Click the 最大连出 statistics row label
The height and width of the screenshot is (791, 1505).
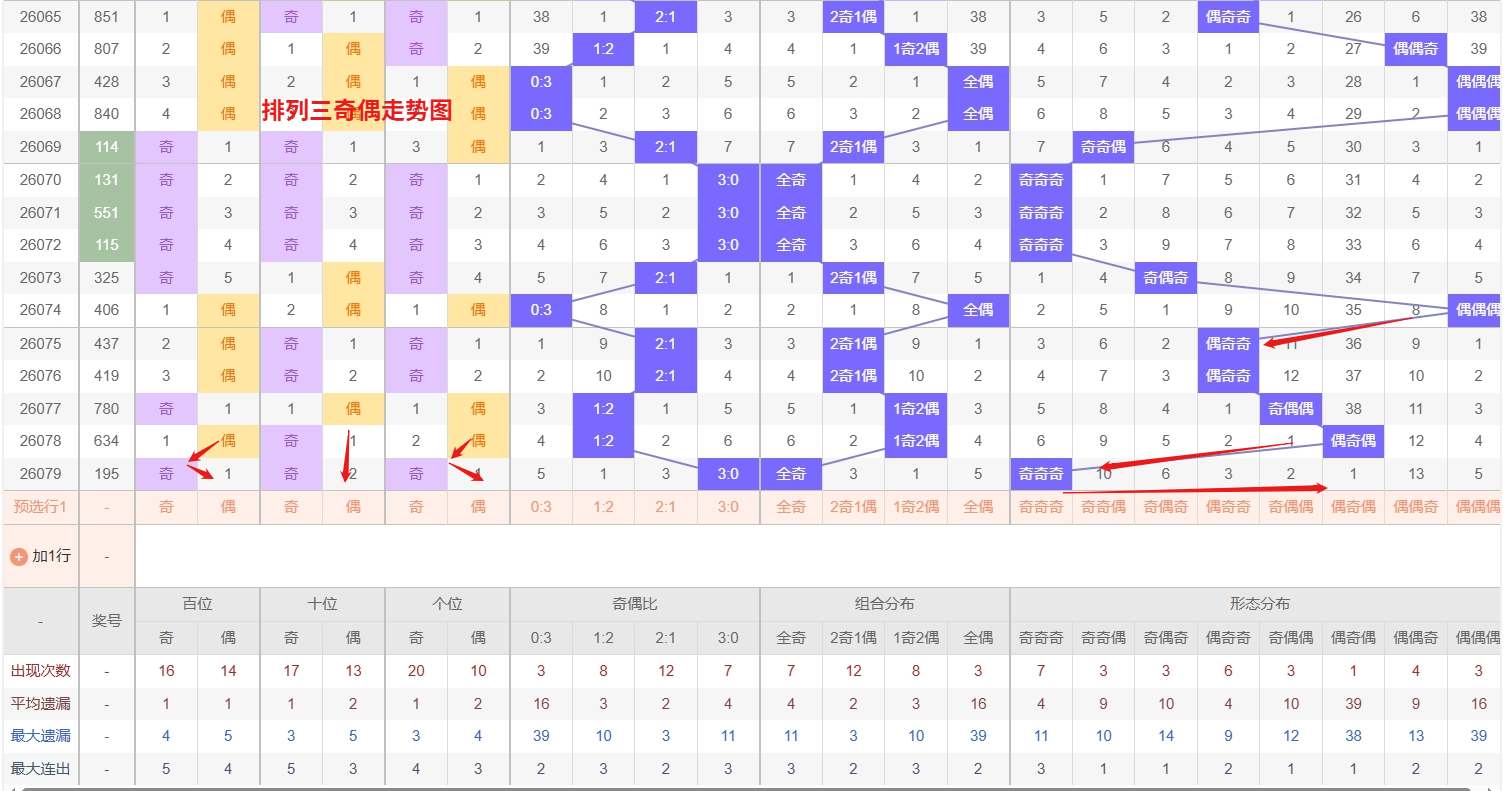tap(40, 769)
